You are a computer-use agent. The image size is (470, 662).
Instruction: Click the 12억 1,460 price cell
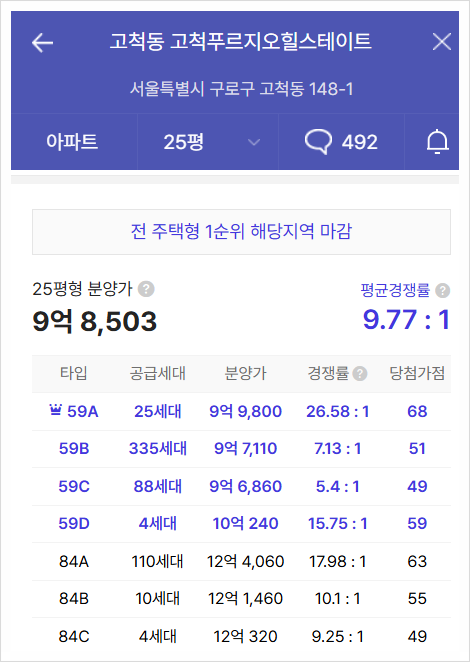click(x=245, y=599)
